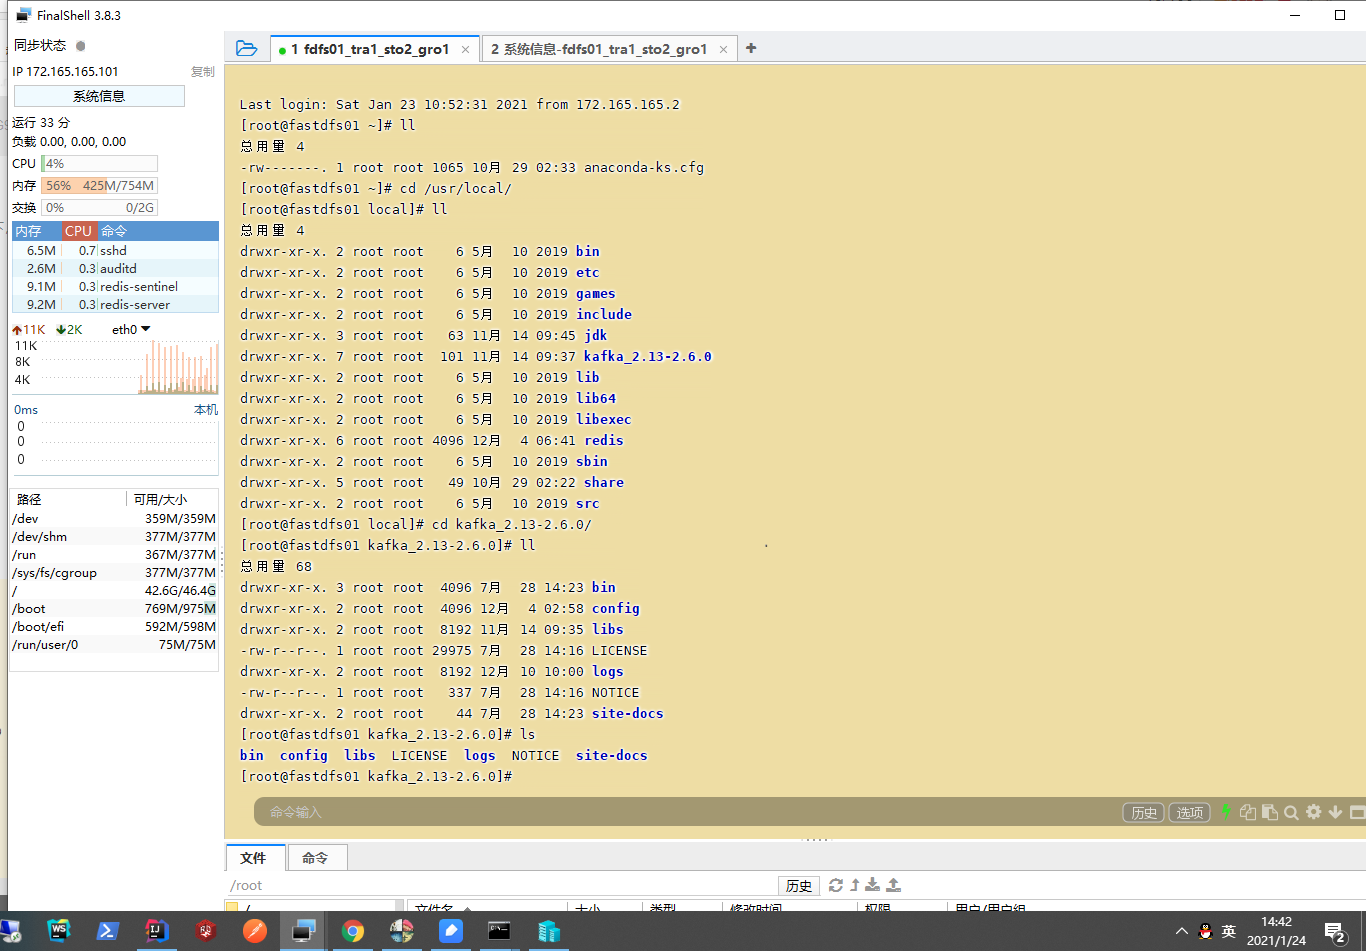The width and height of the screenshot is (1366, 951).
Task: Open the red RD icon on taskbar
Action: (x=206, y=931)
